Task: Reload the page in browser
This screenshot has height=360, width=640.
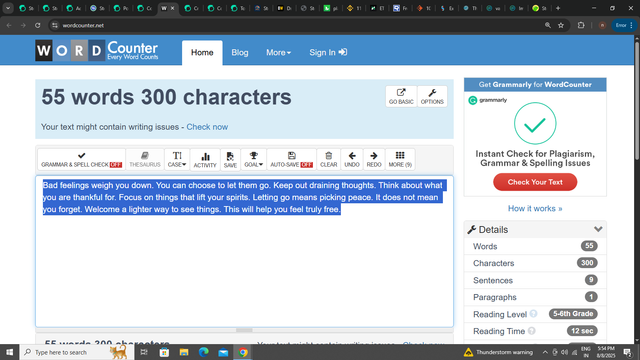Action: pos(38,25)
